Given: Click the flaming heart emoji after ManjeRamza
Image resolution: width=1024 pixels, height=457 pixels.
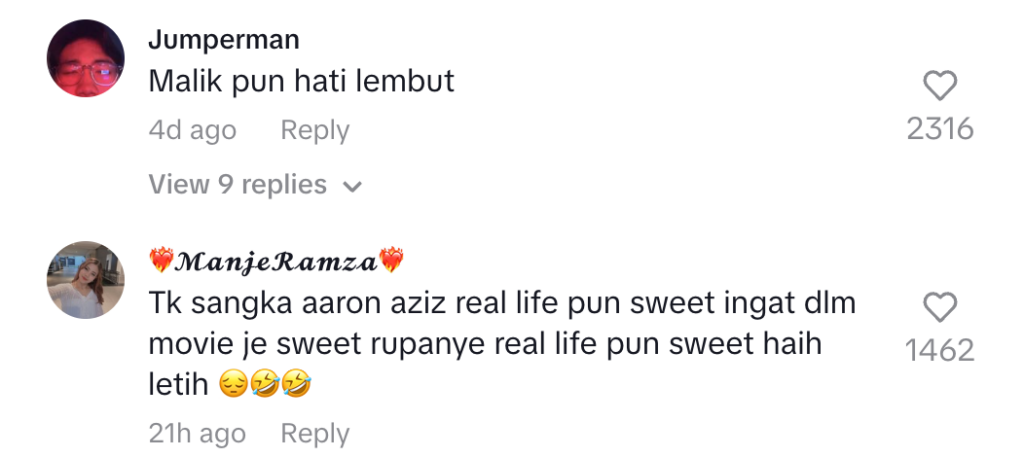Looking at the screenshot, I should point(392,261).
